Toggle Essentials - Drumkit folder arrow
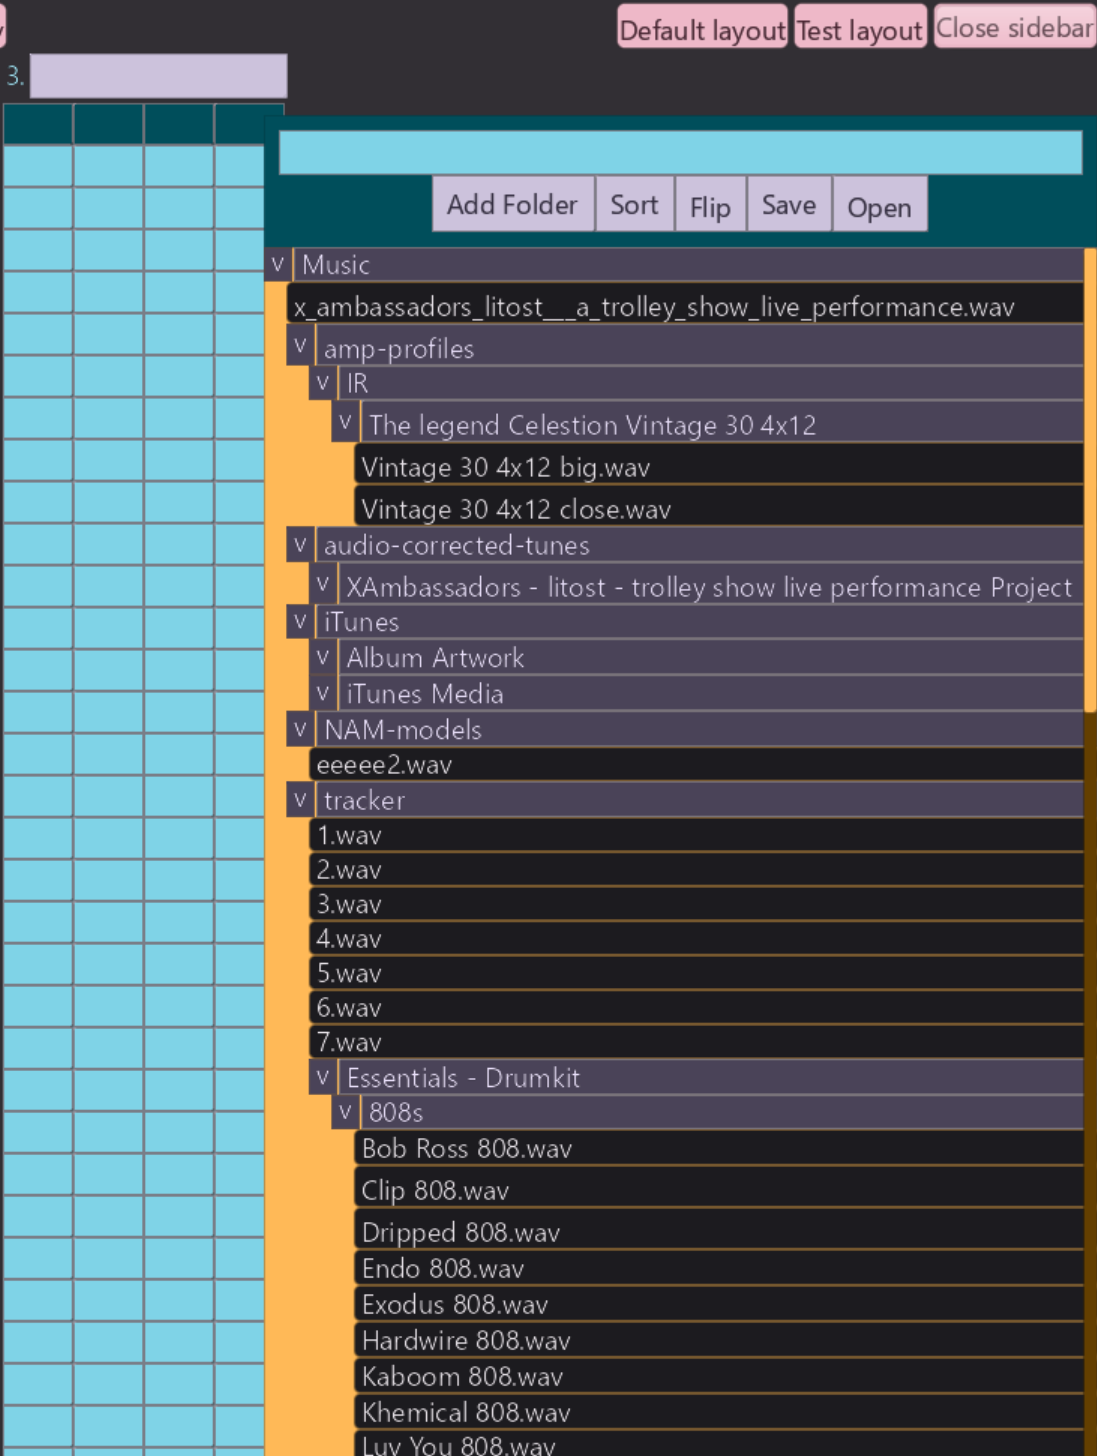The image size is (1097, 1456). [x=322, y=1077]
